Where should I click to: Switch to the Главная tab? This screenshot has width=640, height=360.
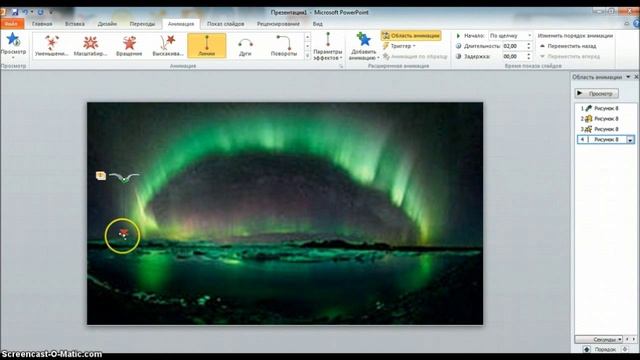pyautogui.click(x=42, y=24)
